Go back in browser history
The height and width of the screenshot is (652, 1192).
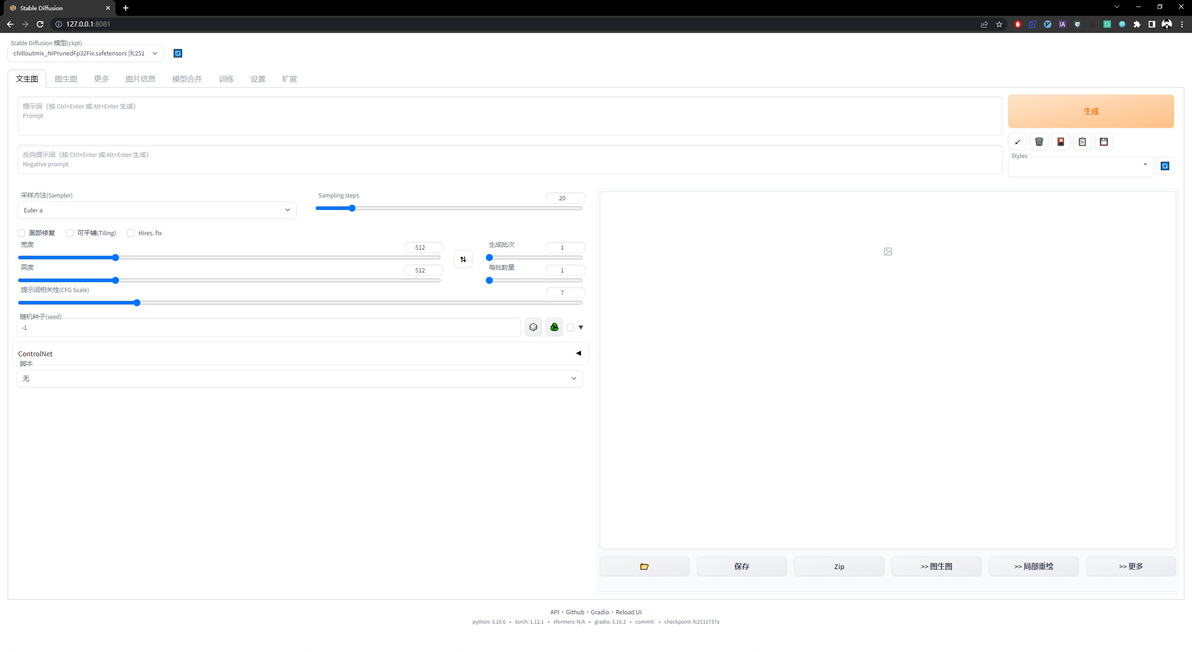(10, 24)
